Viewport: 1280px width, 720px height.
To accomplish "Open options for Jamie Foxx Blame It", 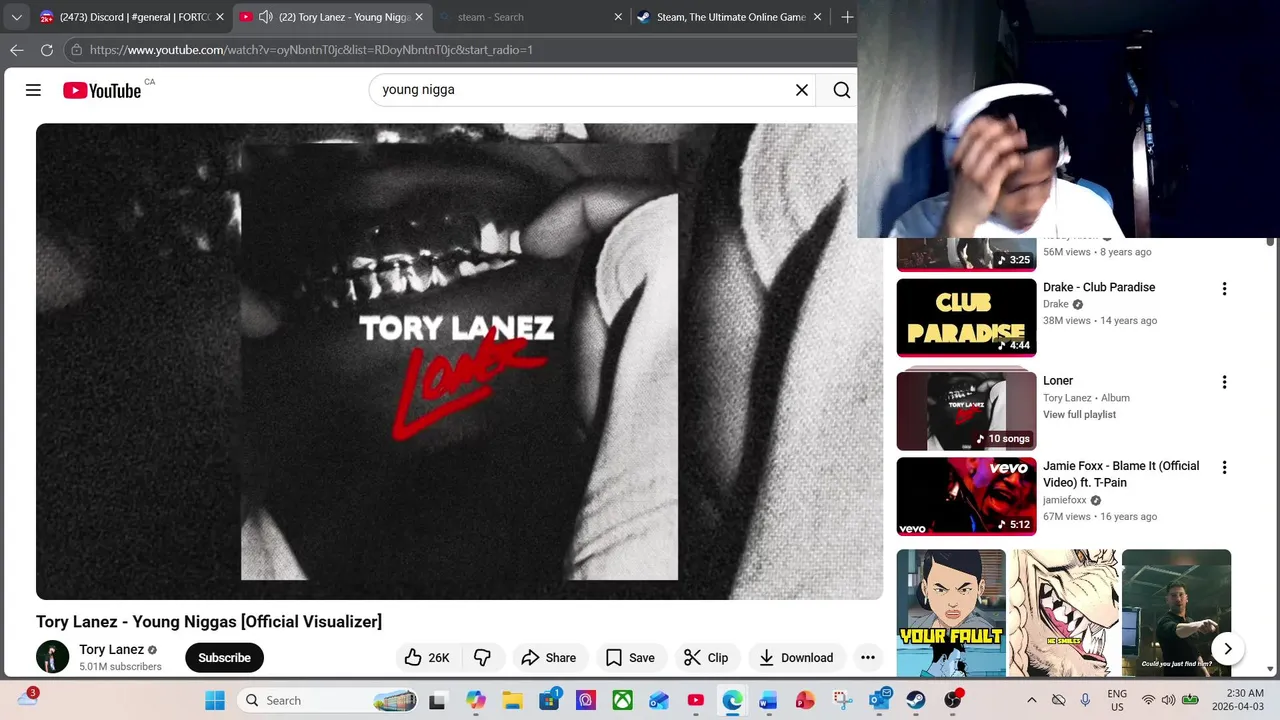I will (1224, 467).
